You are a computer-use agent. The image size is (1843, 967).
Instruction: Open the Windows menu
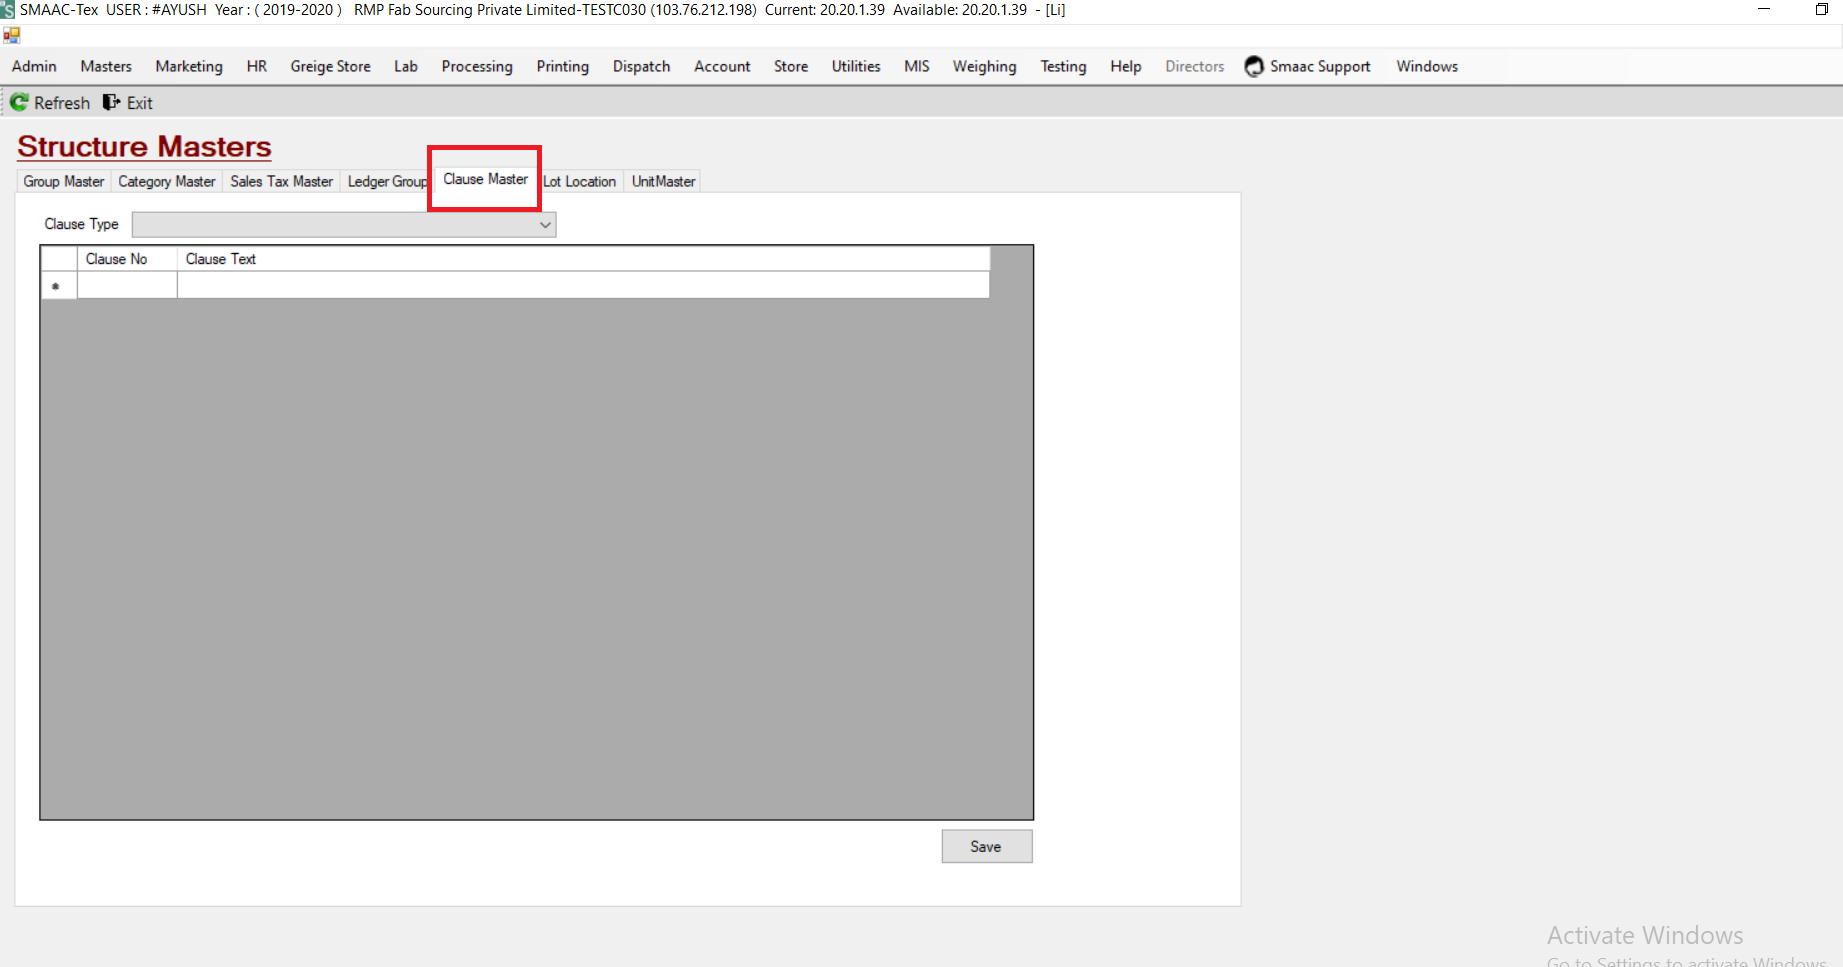1427,66
